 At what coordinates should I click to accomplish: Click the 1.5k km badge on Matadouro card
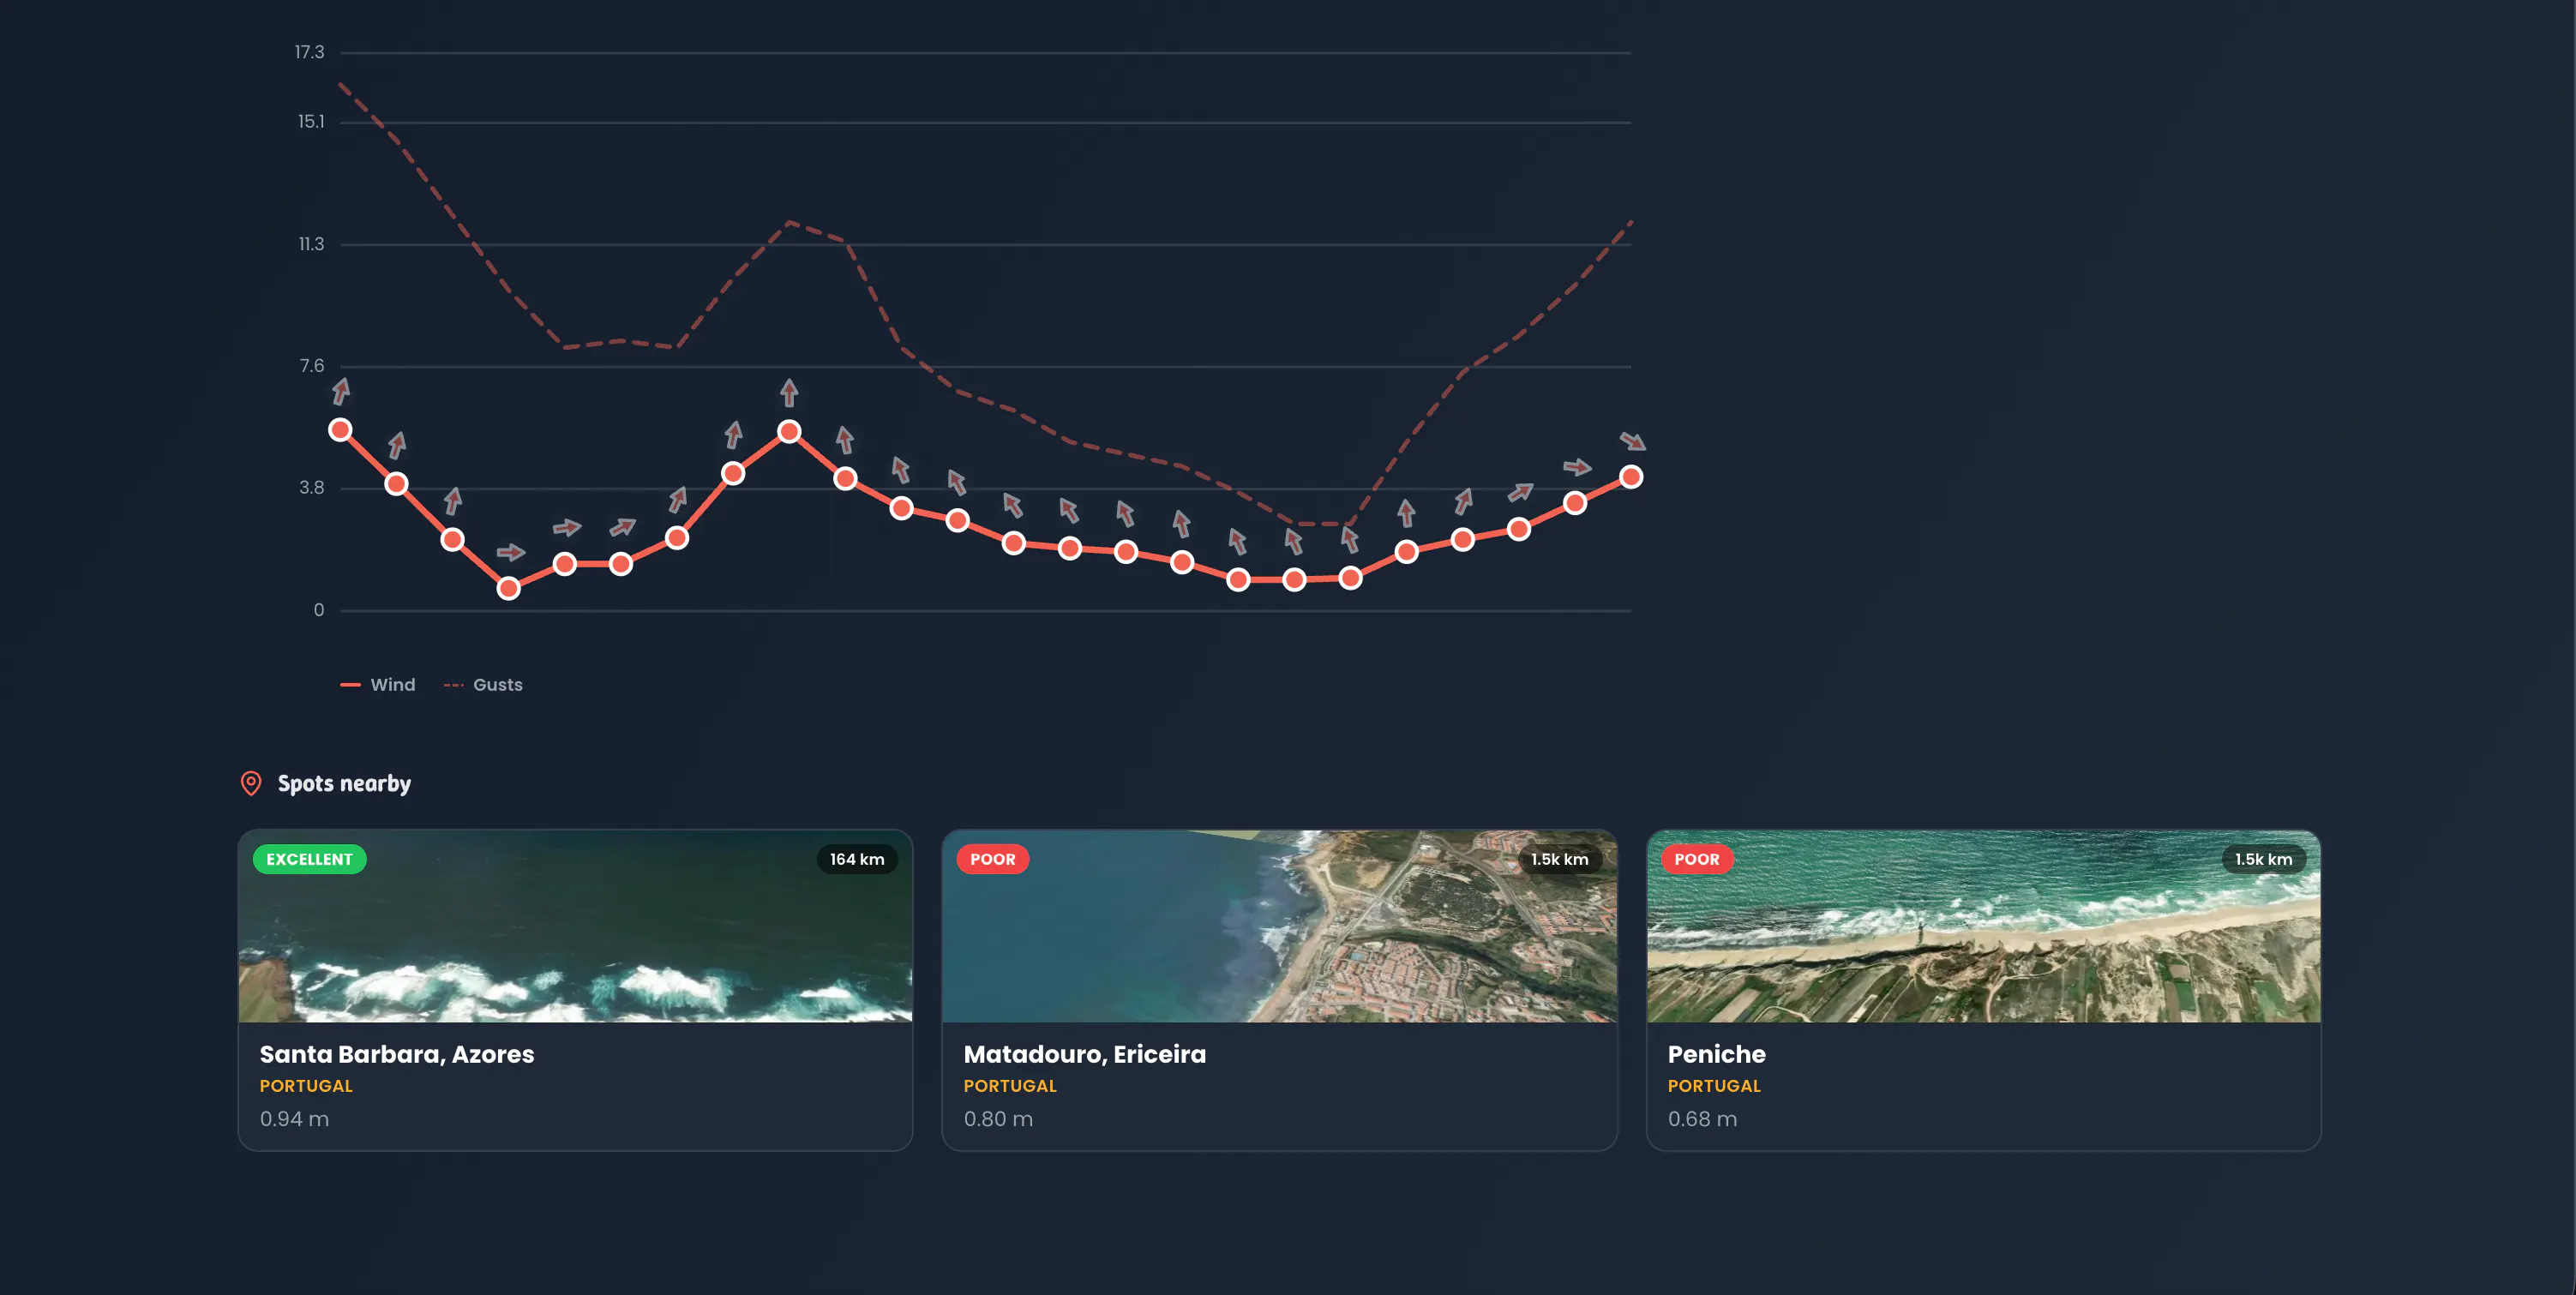click(x=1559, y=859)
